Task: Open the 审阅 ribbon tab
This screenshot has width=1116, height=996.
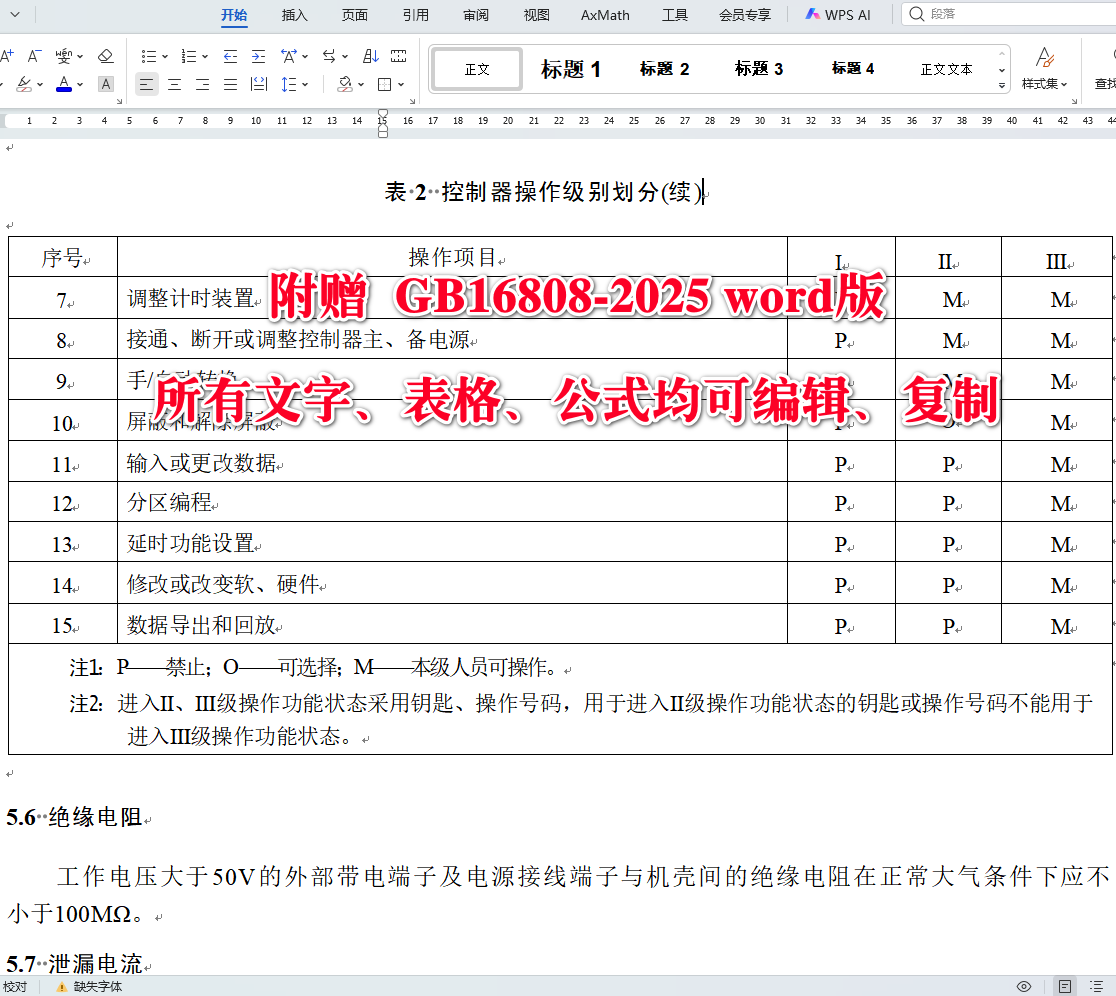Action: click(475, 15)
